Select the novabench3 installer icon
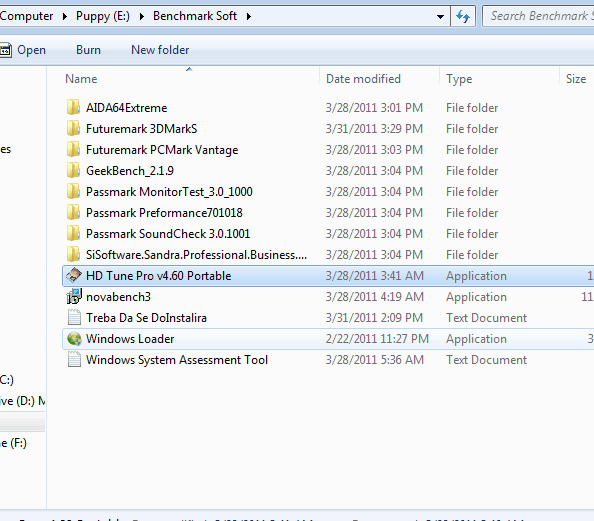594x521 pixels. pos(73,297)
